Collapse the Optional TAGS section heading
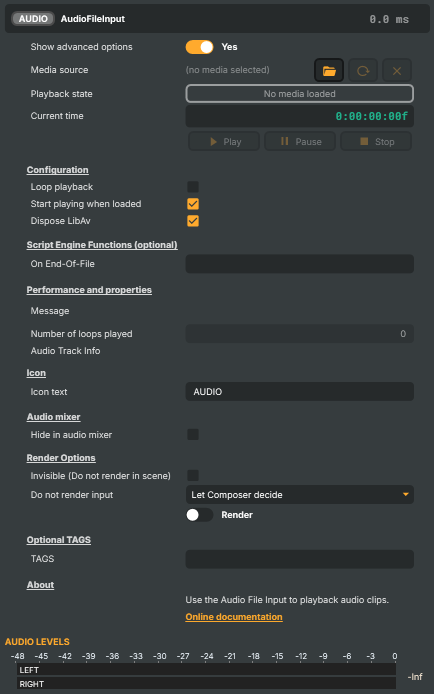434x694 pixels. coord(59,540)
